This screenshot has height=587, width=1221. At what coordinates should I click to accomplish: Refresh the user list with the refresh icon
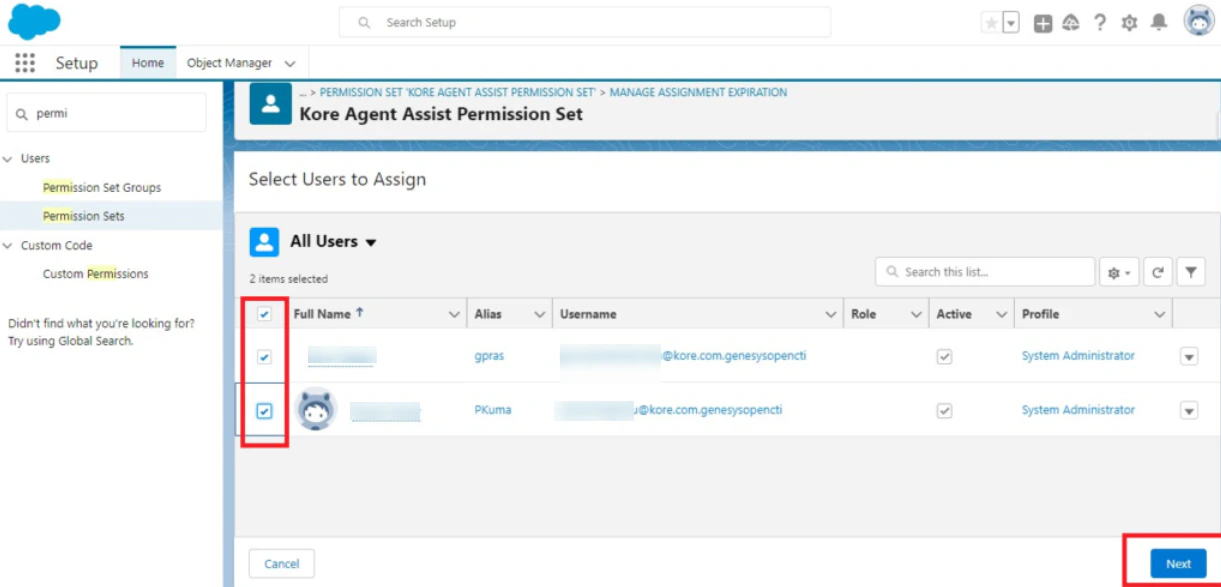point(1156,271)
